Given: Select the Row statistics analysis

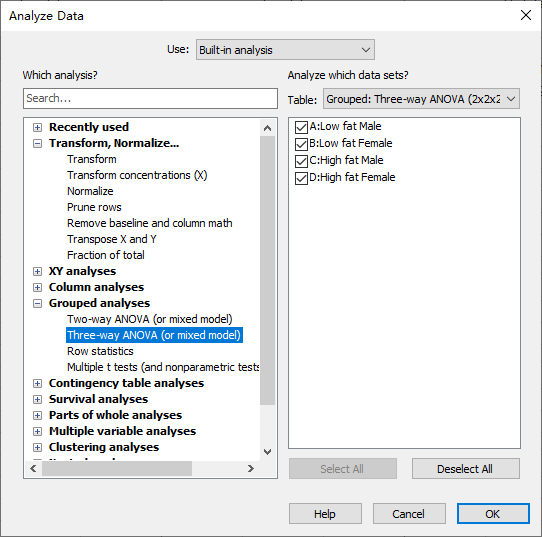Looking at the screenshot, I should tap(100, 351).
